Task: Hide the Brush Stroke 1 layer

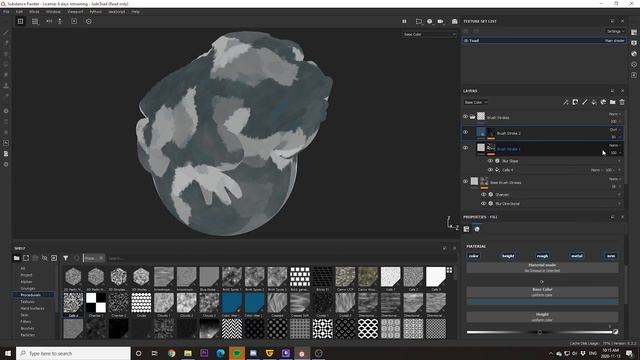Action: coord(465,148)
